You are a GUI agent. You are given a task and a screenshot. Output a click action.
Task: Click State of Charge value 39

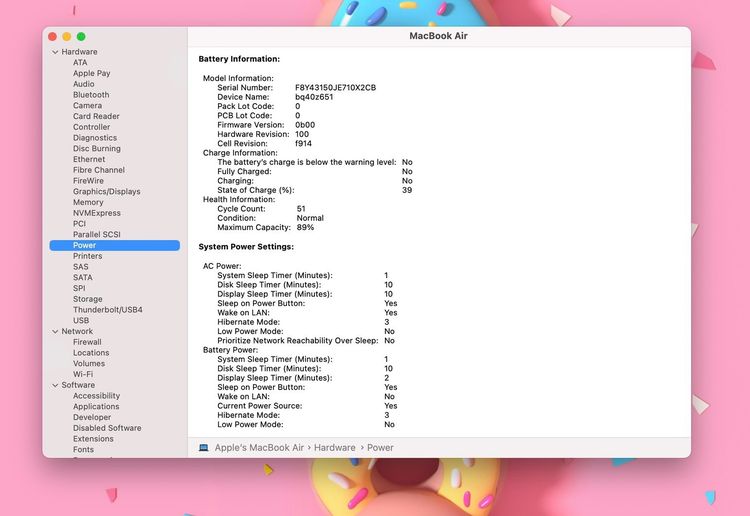tap(407, 190)
